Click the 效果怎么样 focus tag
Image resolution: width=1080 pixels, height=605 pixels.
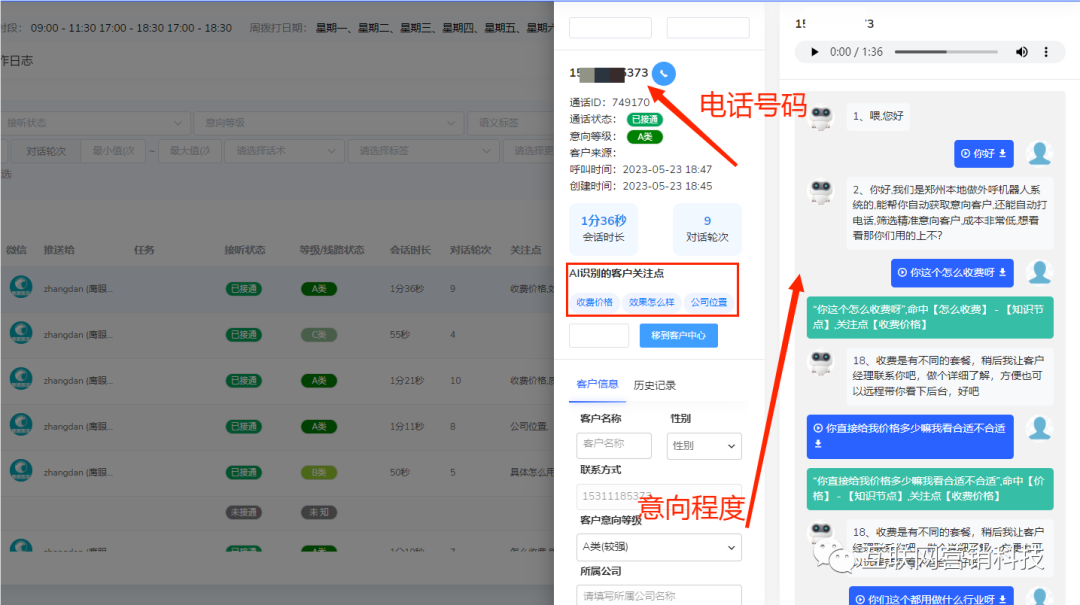coord(652,302)
